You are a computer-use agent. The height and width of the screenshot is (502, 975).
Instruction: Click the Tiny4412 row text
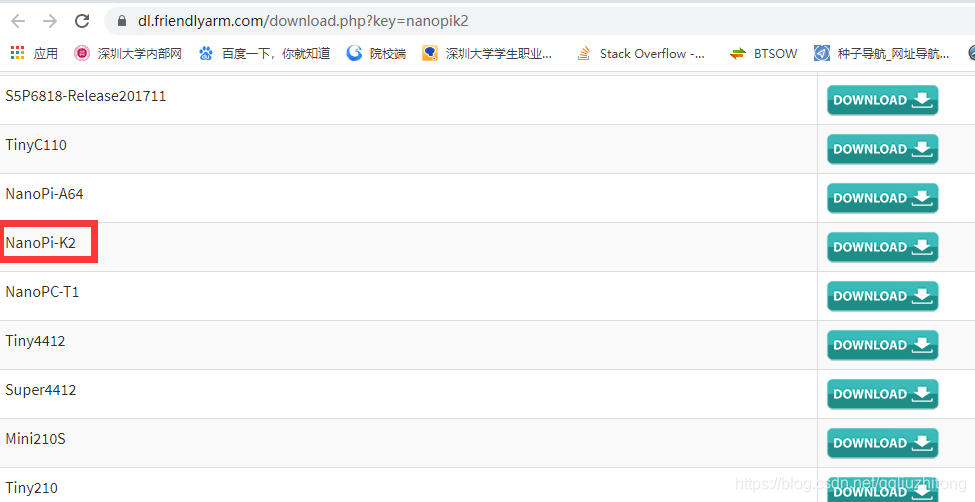35,341
